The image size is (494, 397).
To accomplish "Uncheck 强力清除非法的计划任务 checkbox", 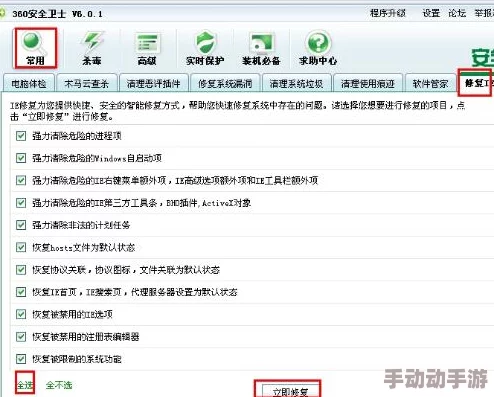I will tap(21, 225).
